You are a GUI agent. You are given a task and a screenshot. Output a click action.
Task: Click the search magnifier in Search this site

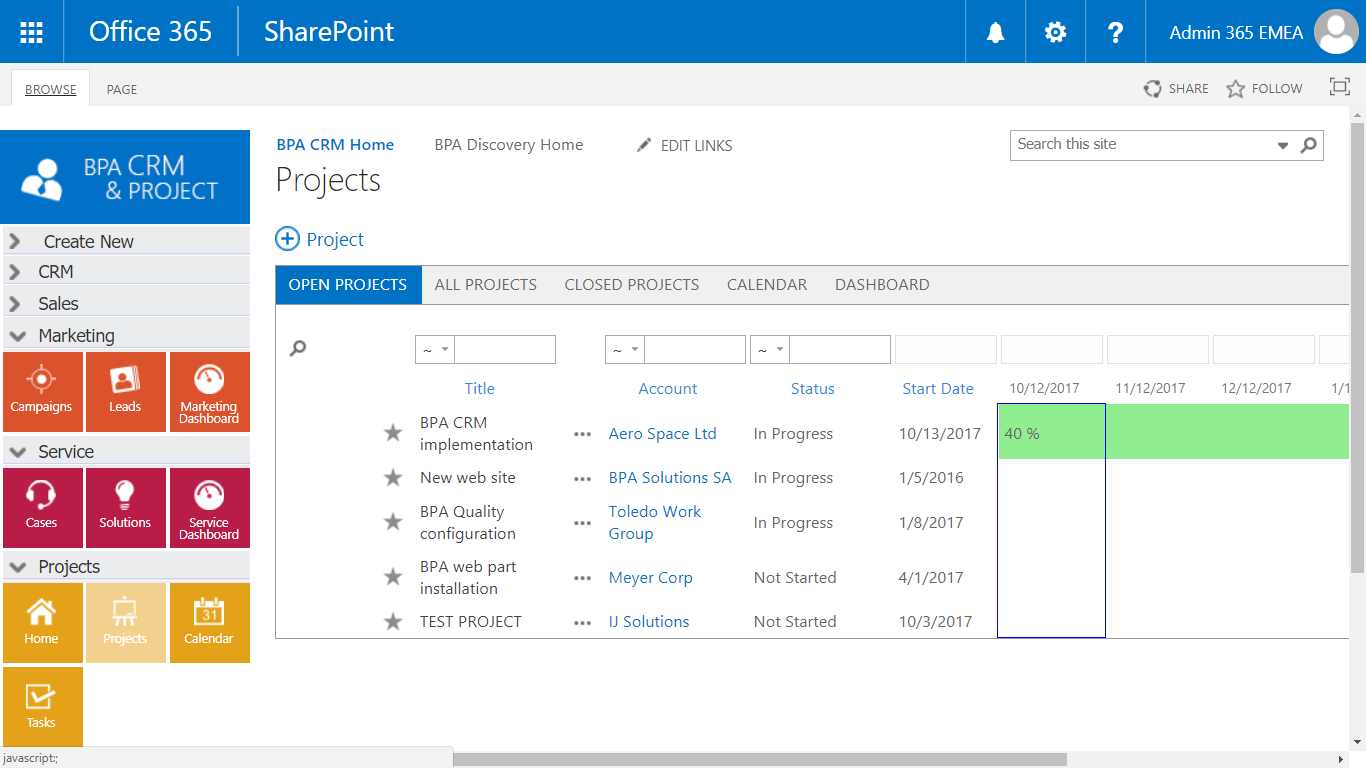[x=1308, y=145]
